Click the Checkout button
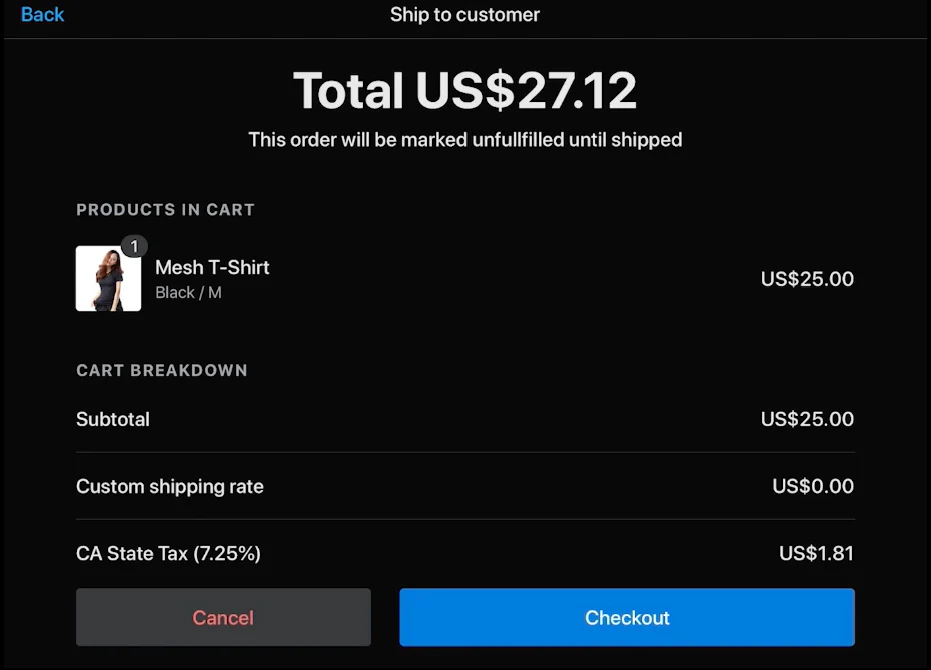This screenshot has width=931, height=670. click(x=626, y=617)
